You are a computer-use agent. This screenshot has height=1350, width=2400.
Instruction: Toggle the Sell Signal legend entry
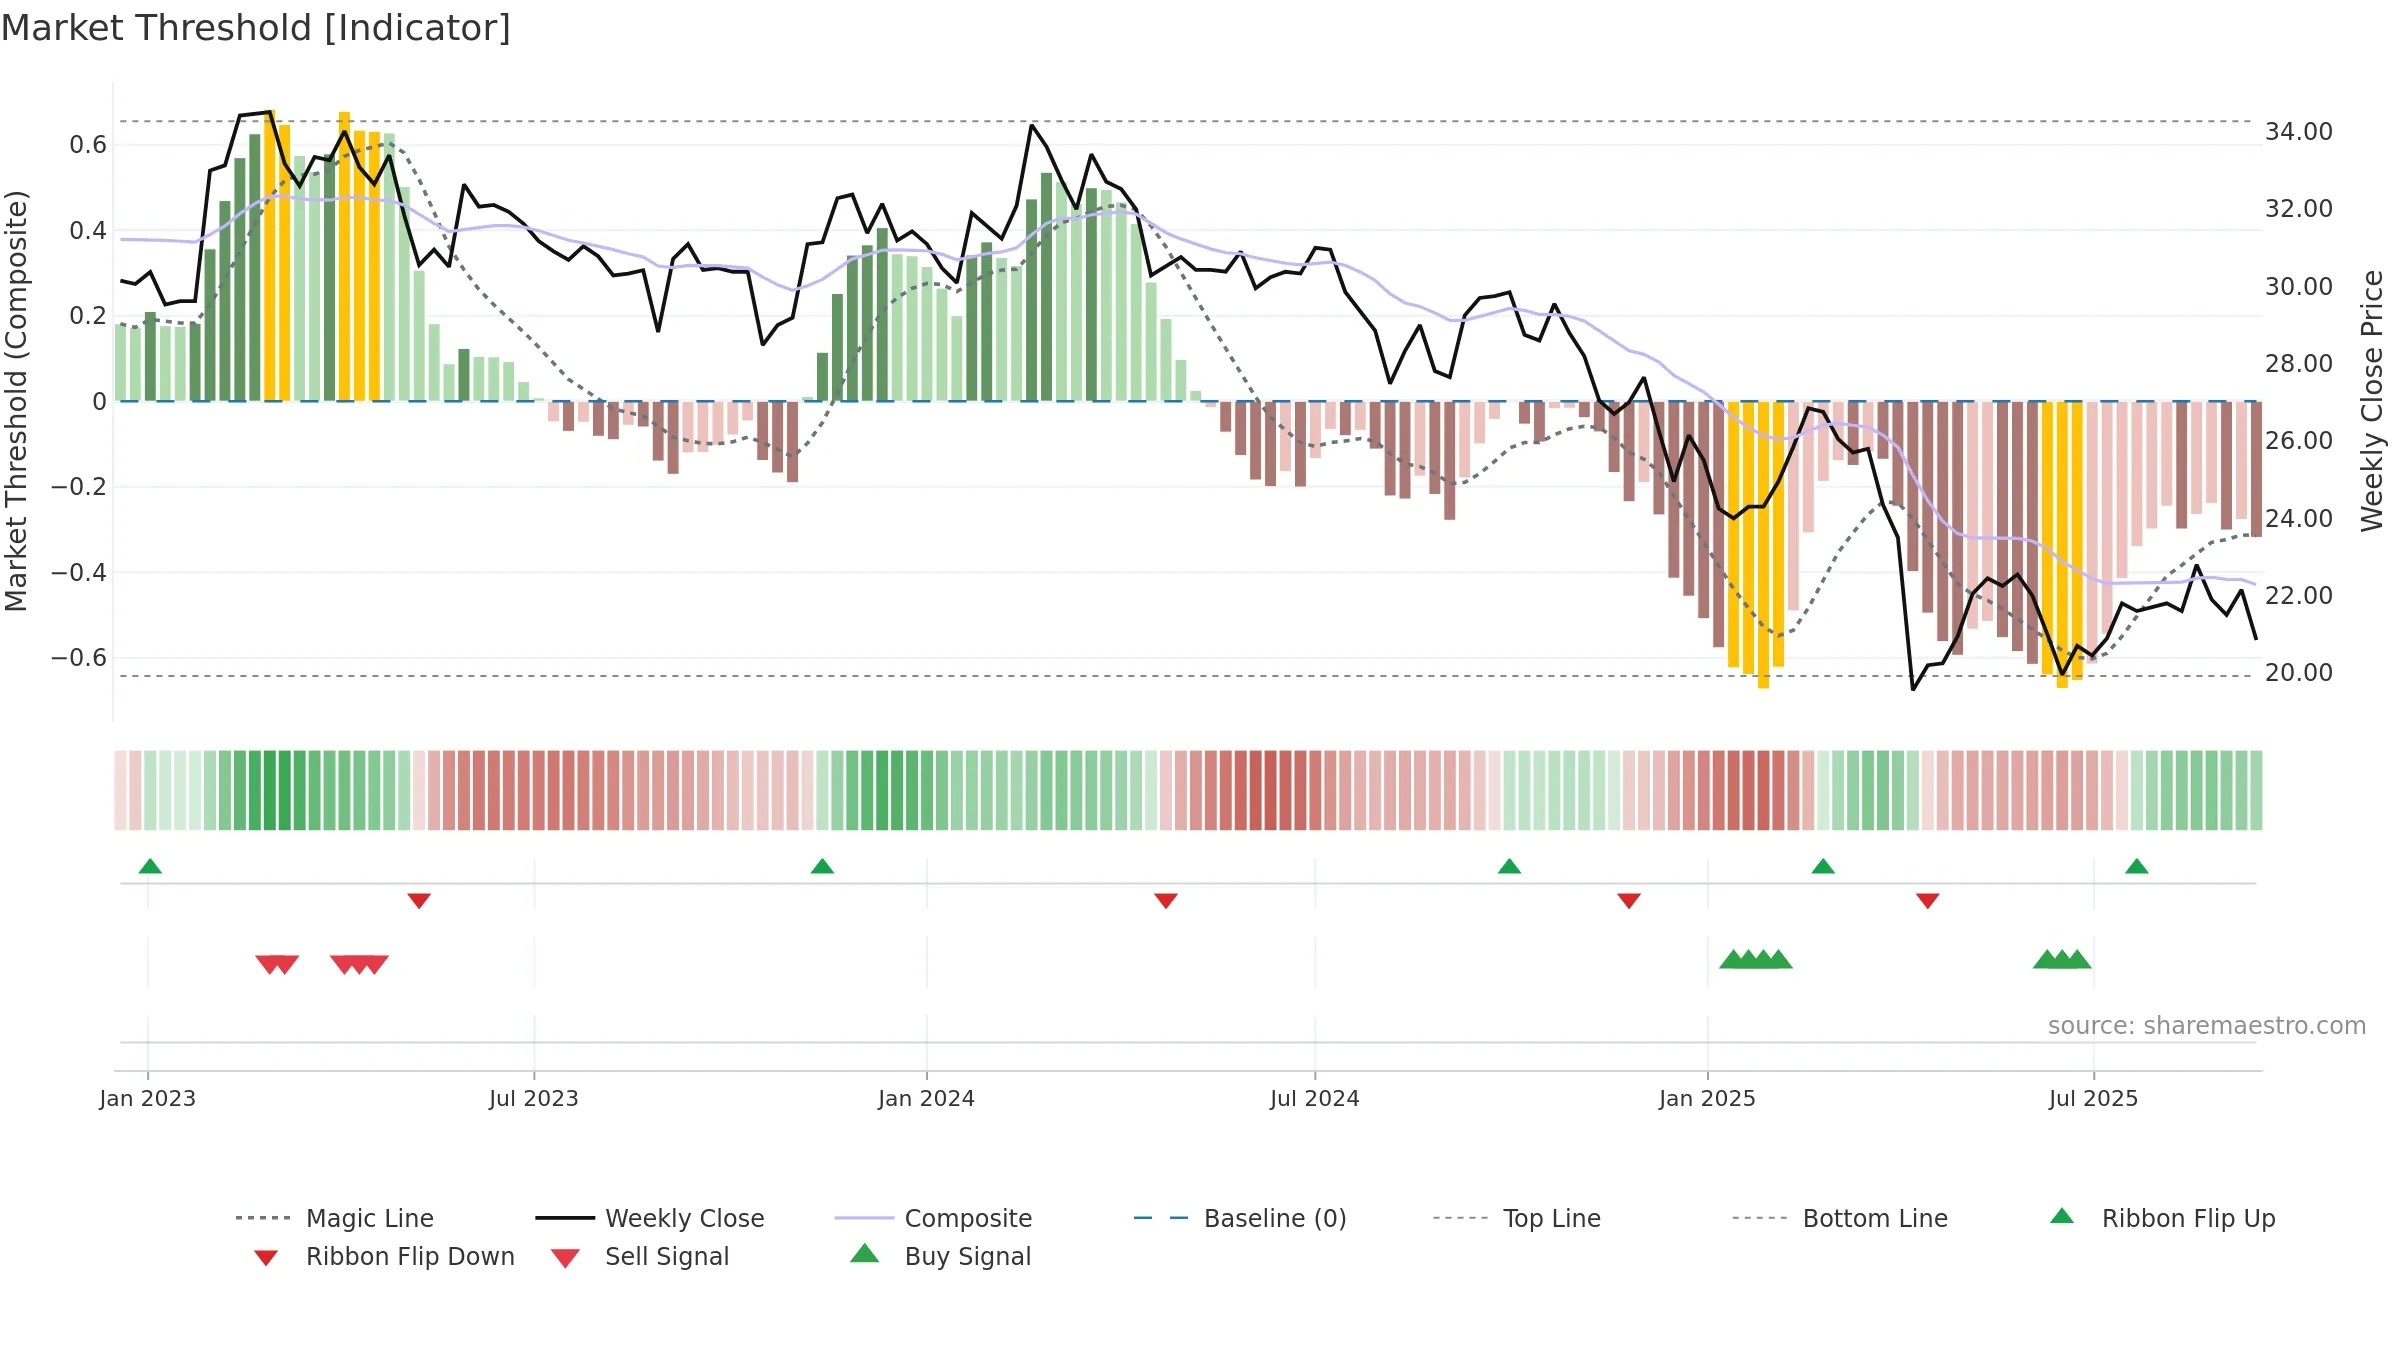tap(640, 1256)
